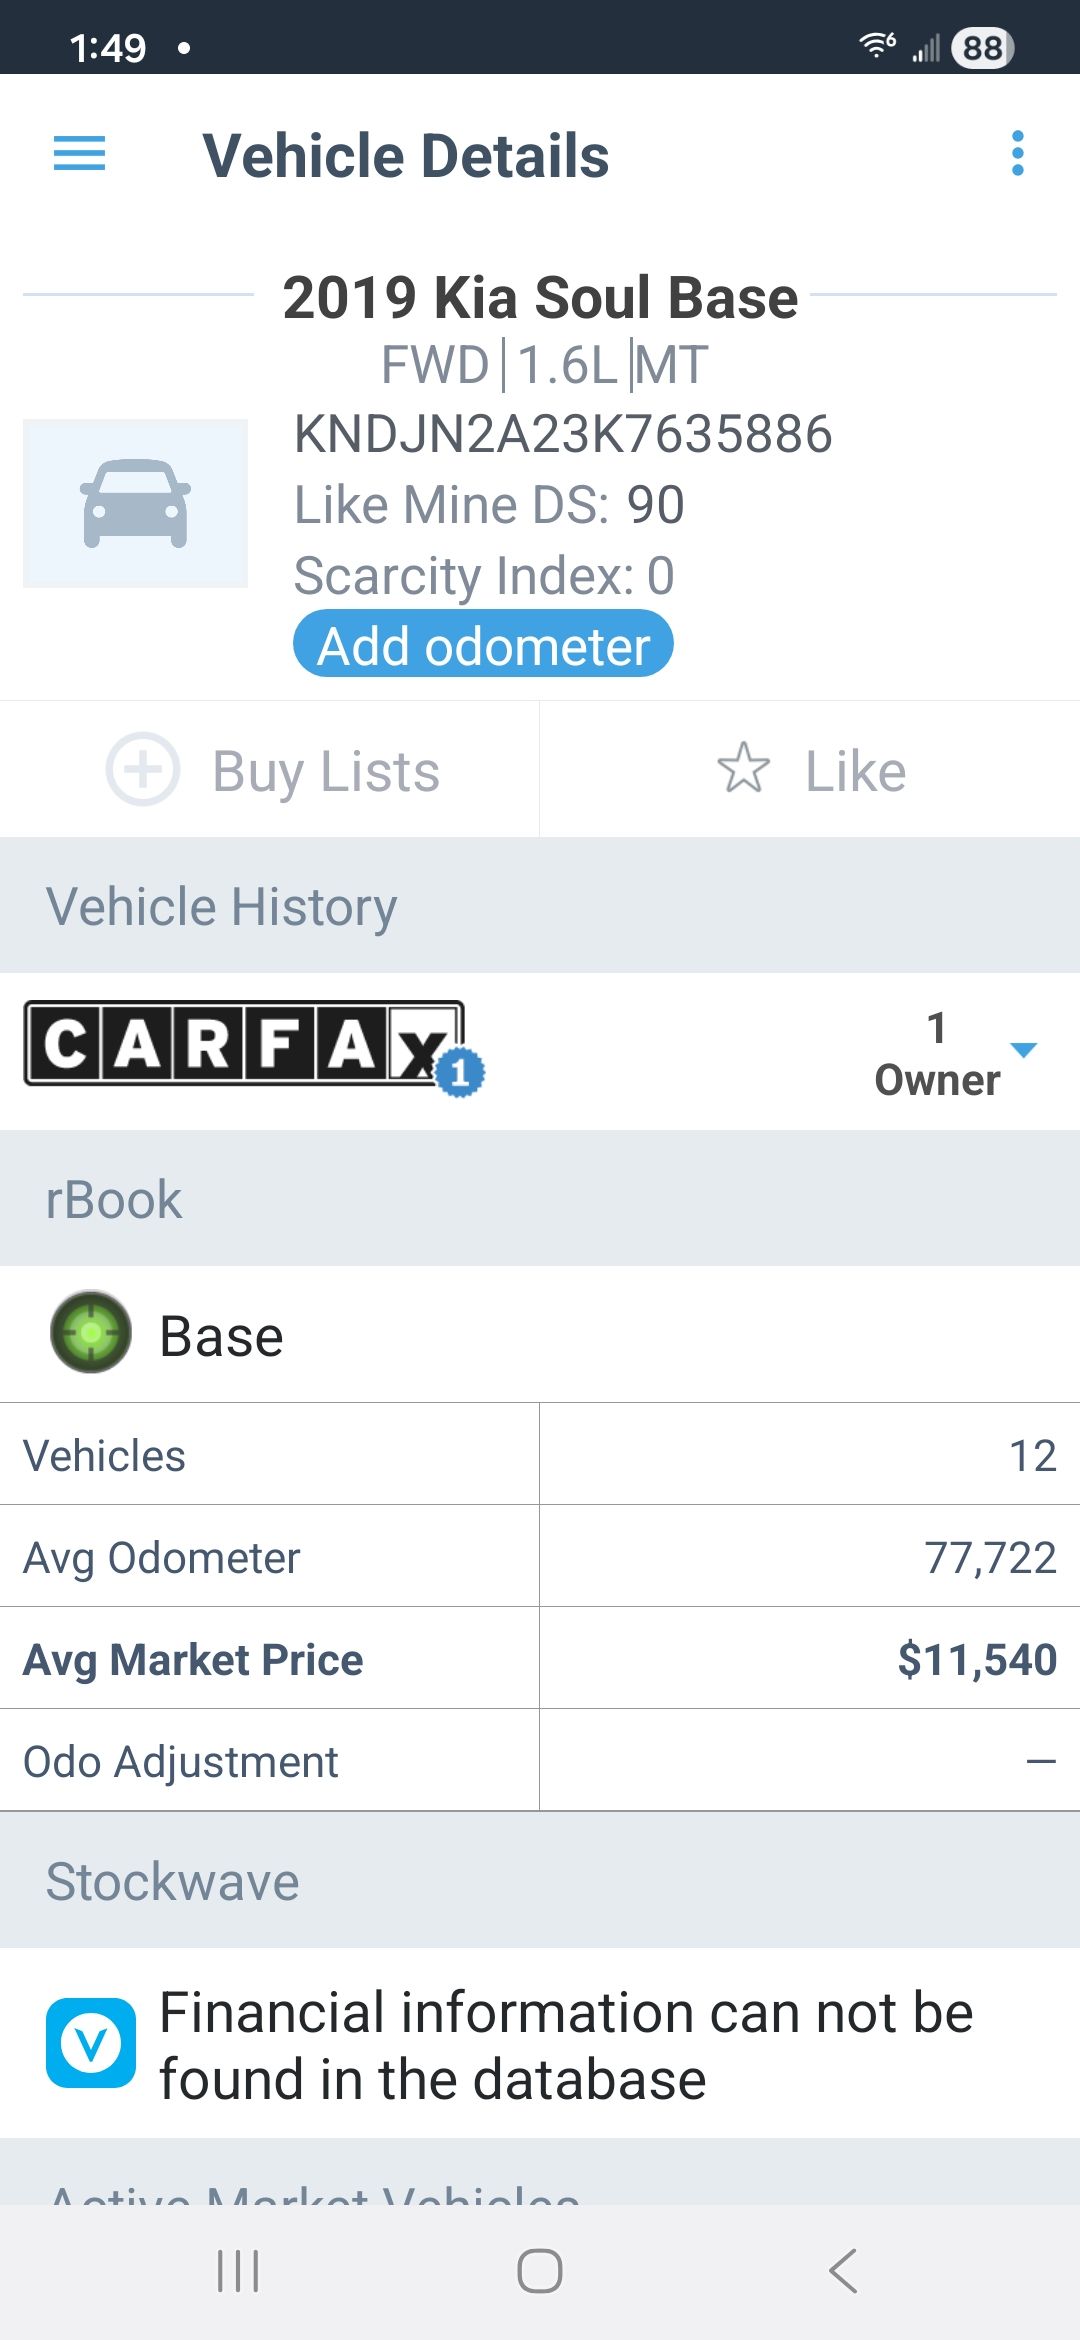Image resolution: width=1080 pixels, height=2340 pixels.
Task: Expand the 1 Owner dropdown arrow
Action: 1024,1050
